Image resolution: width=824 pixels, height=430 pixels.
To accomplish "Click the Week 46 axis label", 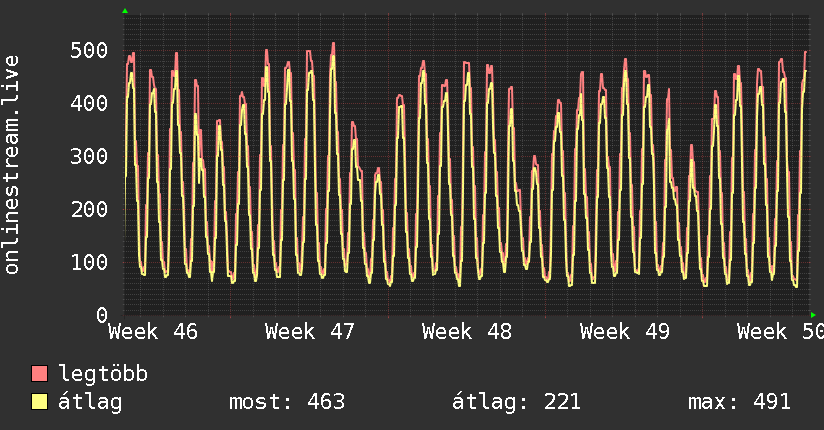I will tap(153, 332).
